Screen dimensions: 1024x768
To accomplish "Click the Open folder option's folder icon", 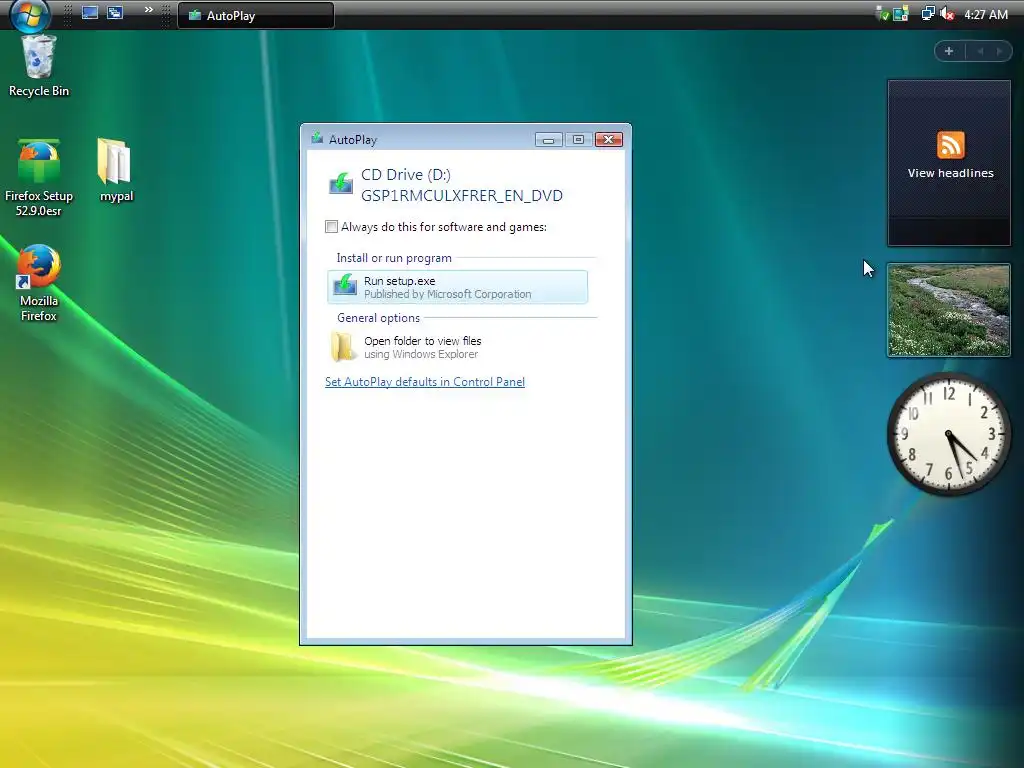I will click(x=343, y=346).
